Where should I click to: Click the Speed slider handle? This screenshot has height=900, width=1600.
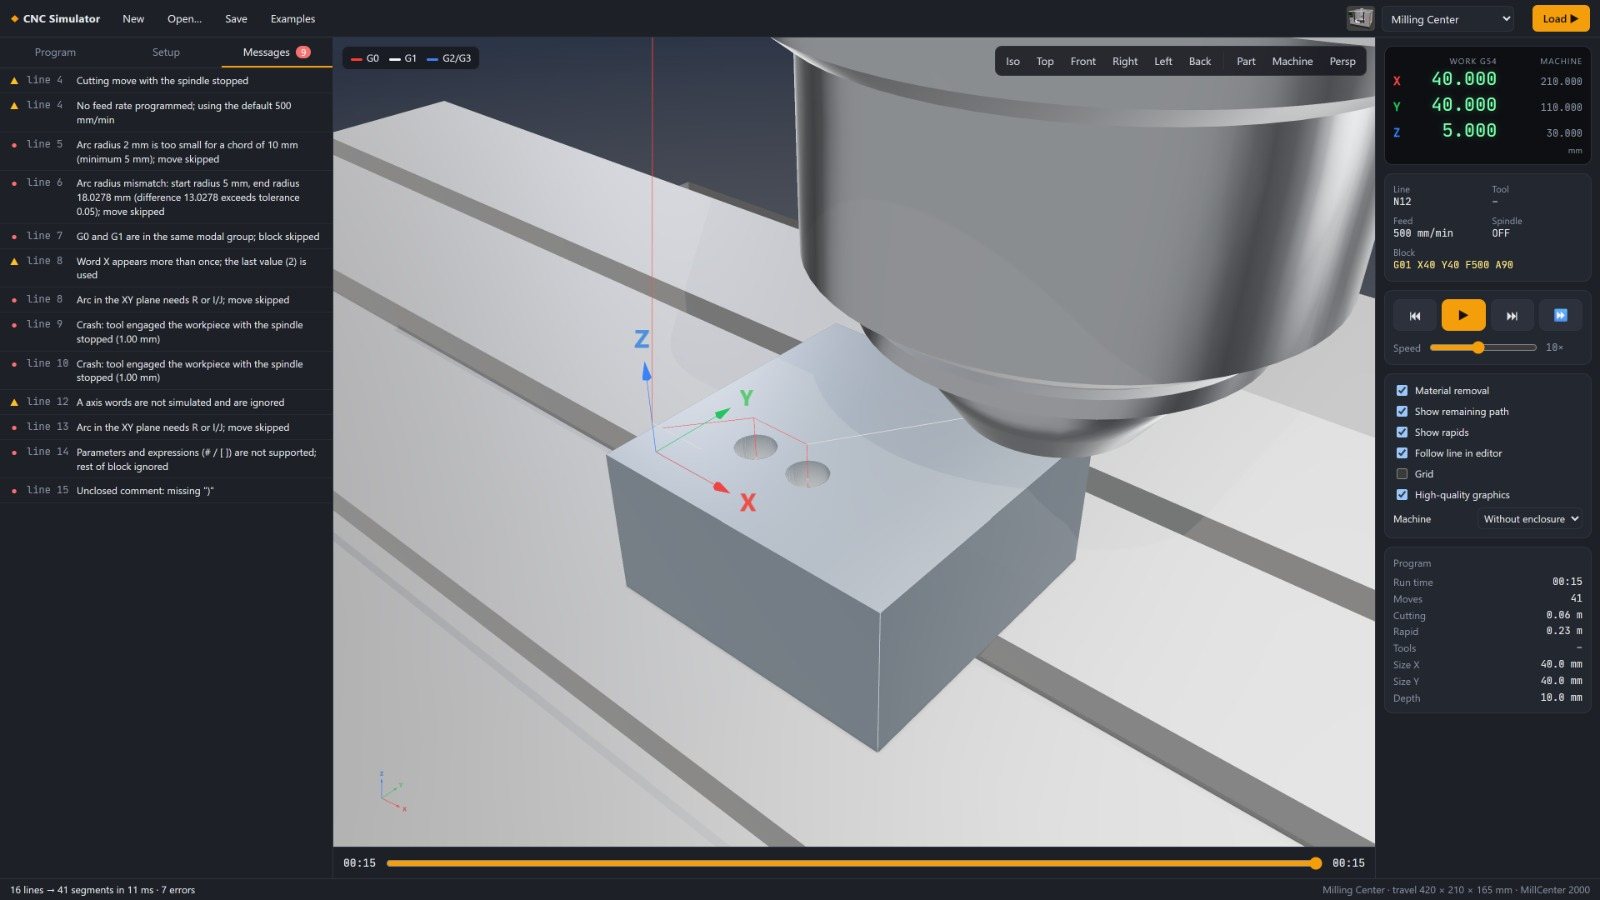pos(1478,348)
